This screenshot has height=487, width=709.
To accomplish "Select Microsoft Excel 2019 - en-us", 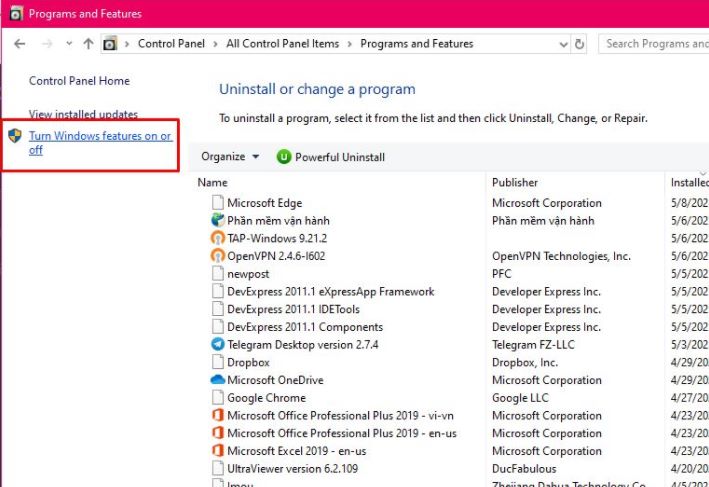I will [x=297, y=451].
